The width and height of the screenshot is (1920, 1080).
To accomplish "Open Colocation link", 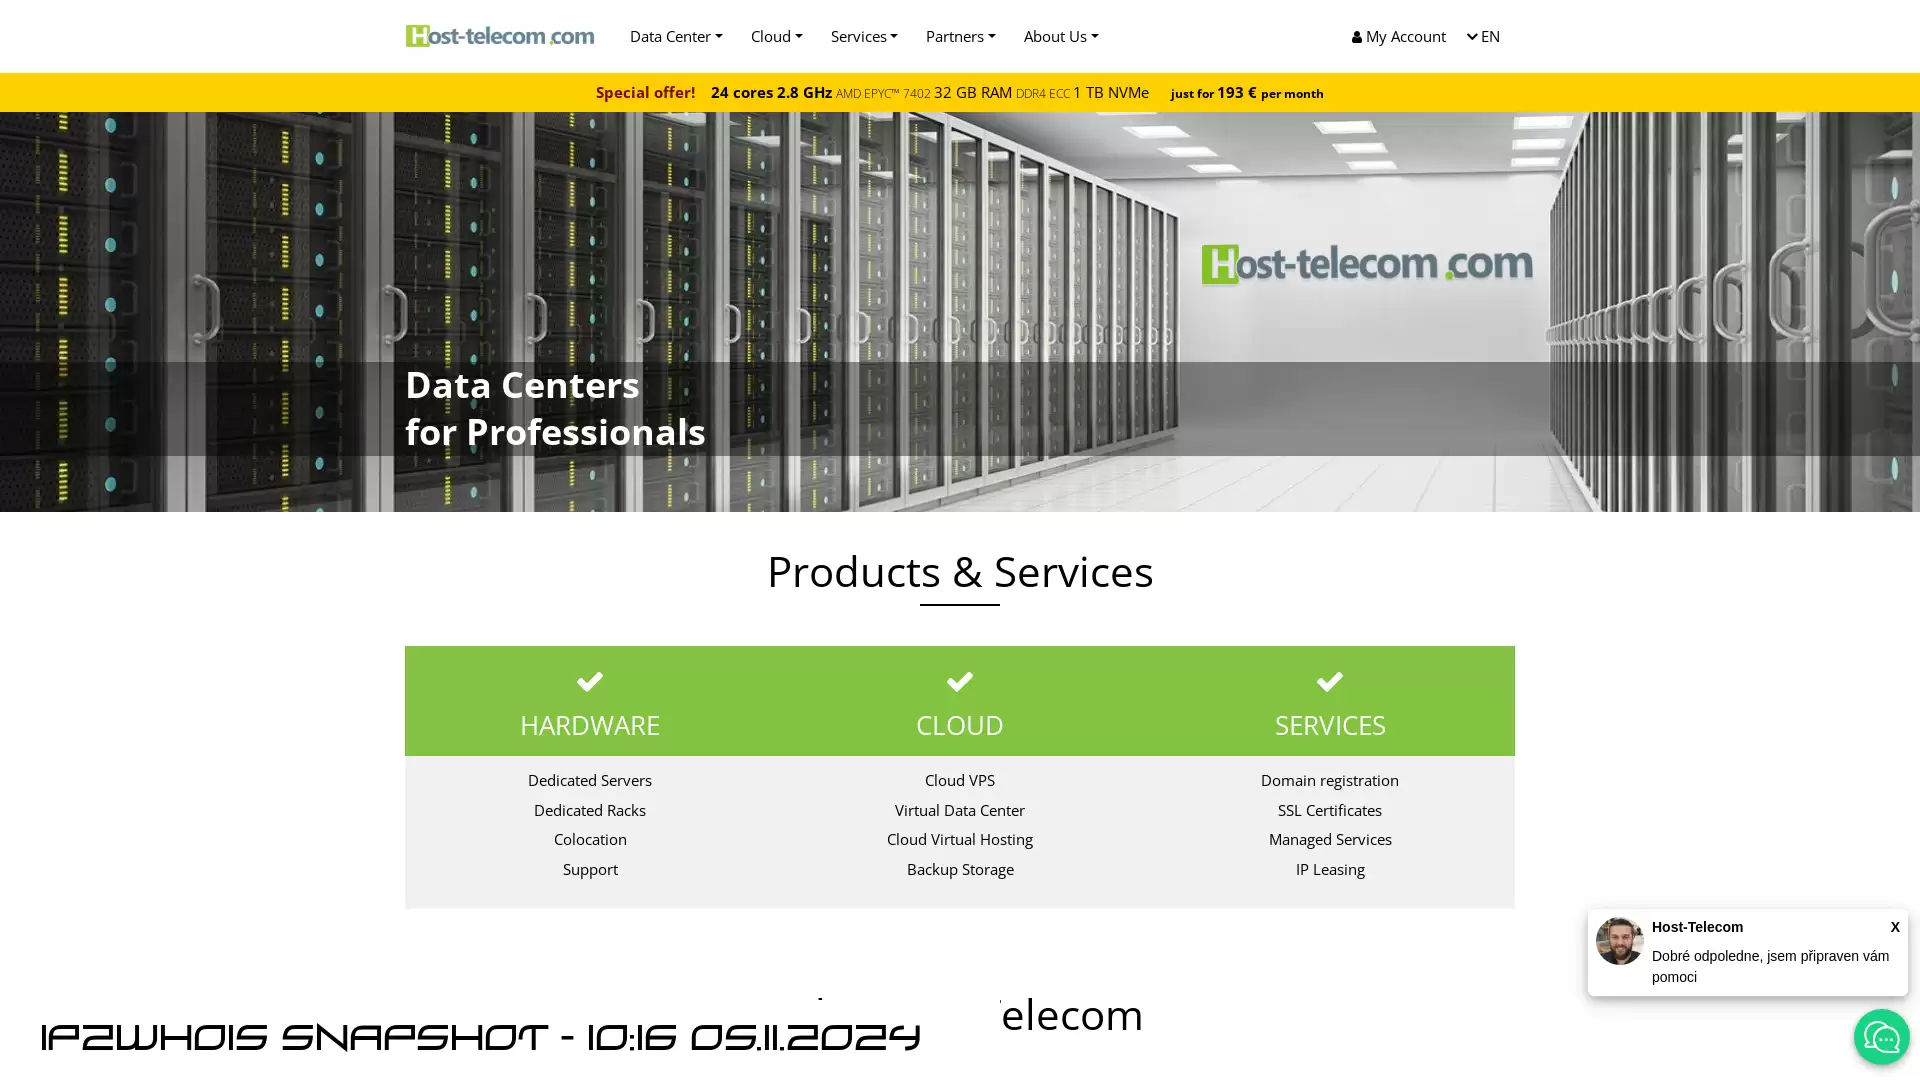I will click(590, 839).
